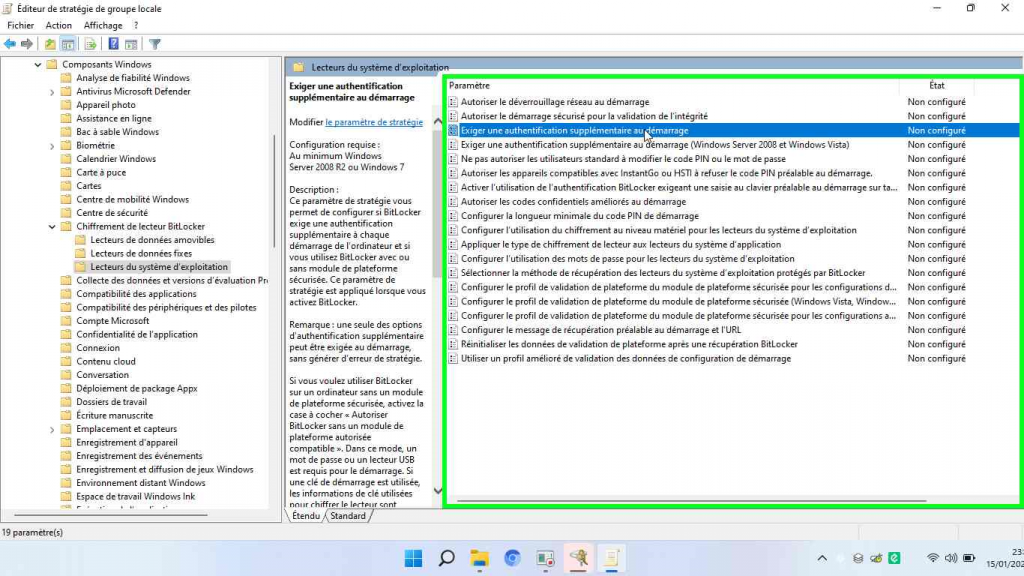Click the 'le paramètre de stratégie' link
Screen dimensions: 1024x576
click(374, 122)
